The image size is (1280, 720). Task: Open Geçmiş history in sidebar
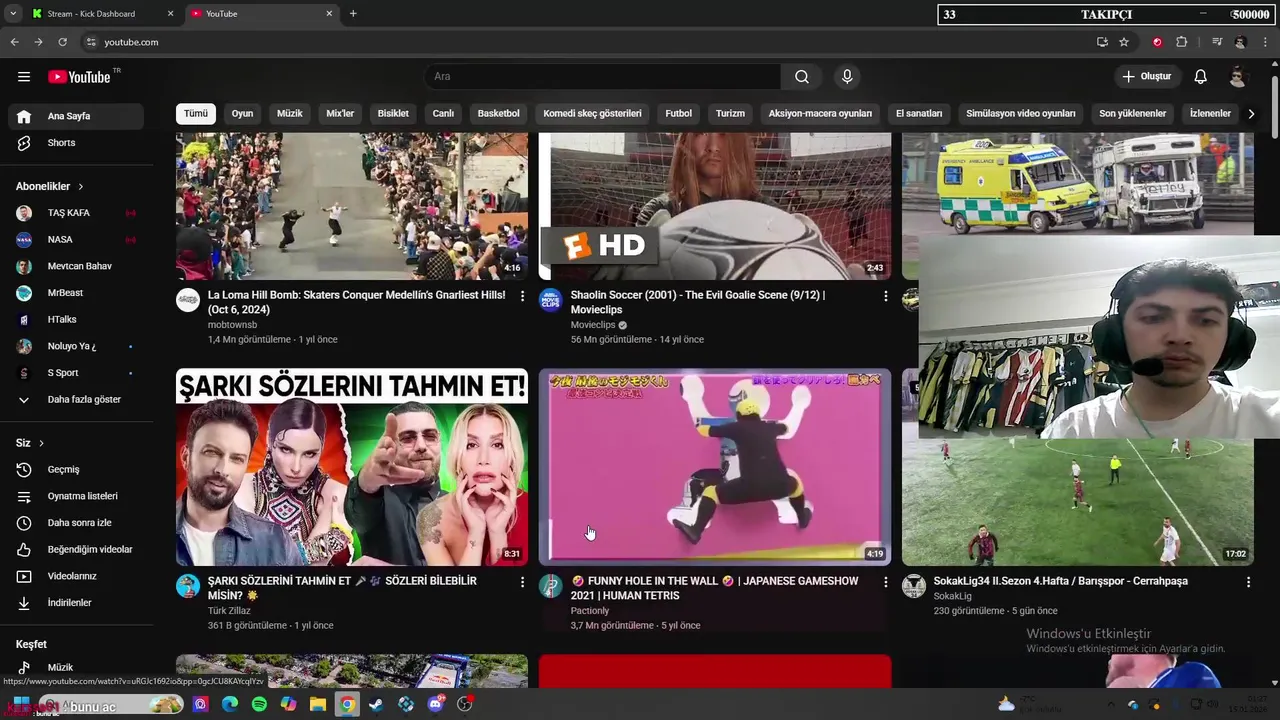tap(77, 469)
